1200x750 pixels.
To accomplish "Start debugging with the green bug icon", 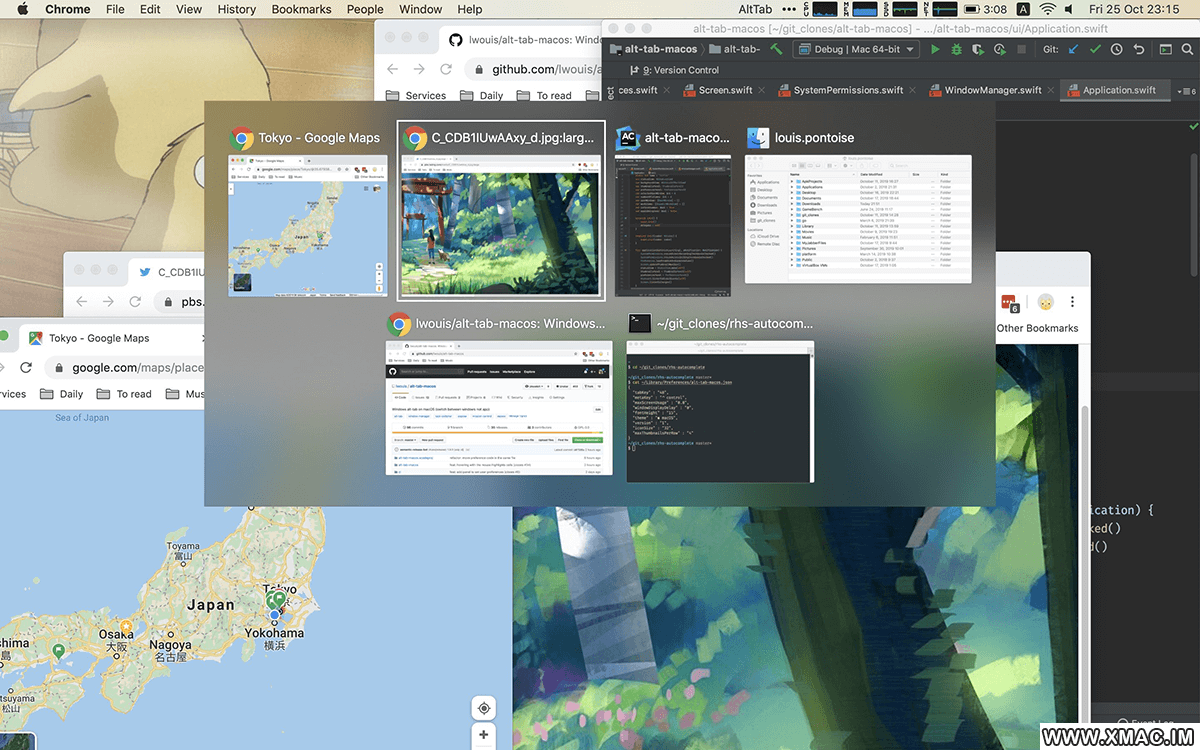I will pos(957,49).
